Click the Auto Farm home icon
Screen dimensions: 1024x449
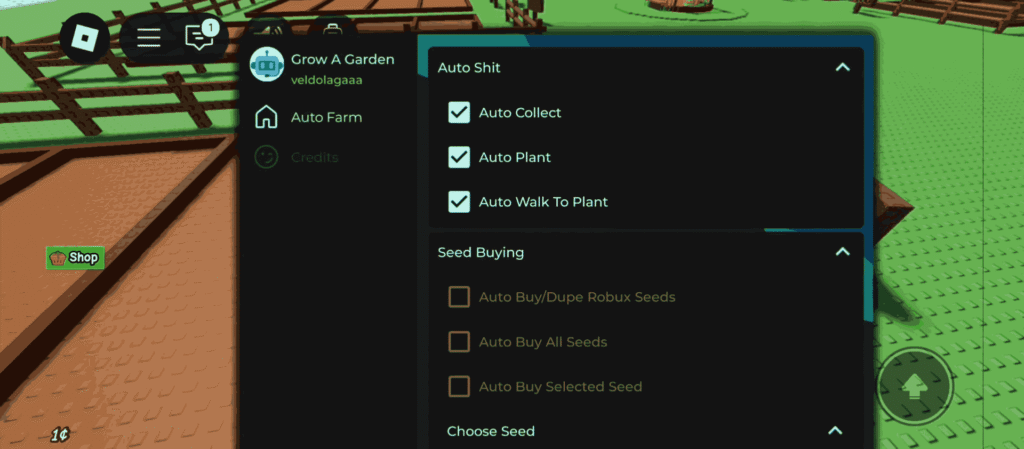(x=266, y=117)
